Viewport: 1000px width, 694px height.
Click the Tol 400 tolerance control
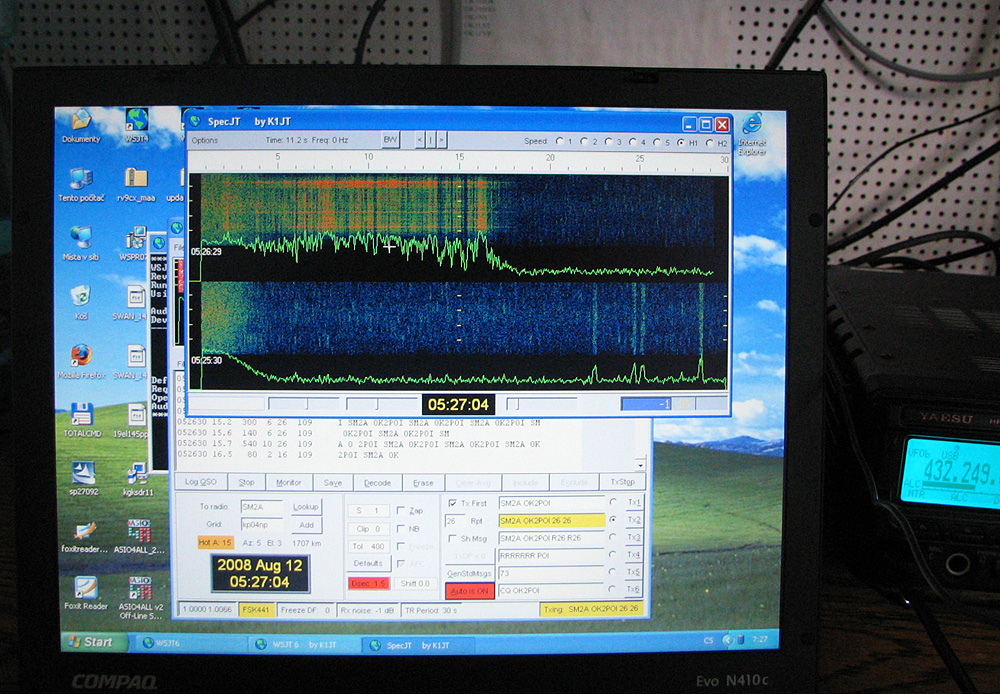point(368,546)
